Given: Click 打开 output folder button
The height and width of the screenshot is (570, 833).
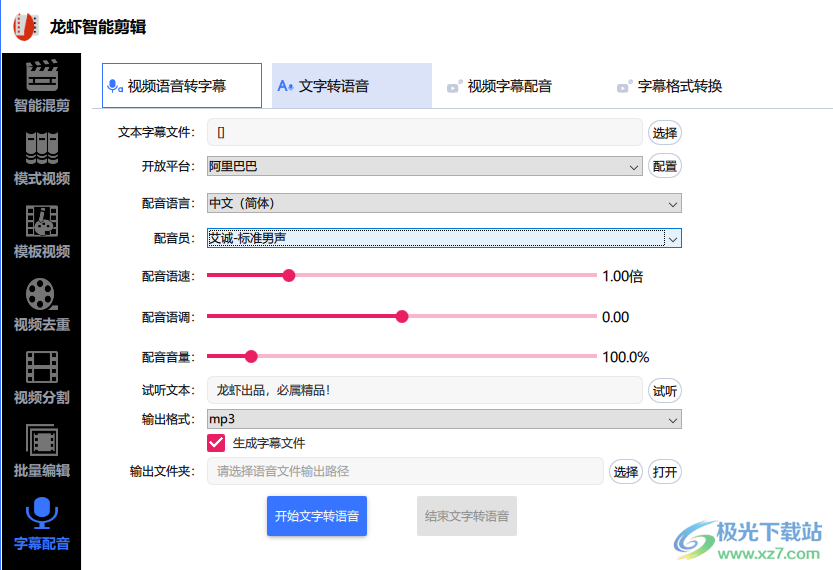Looking at the screenshot, I should point(665,472).
